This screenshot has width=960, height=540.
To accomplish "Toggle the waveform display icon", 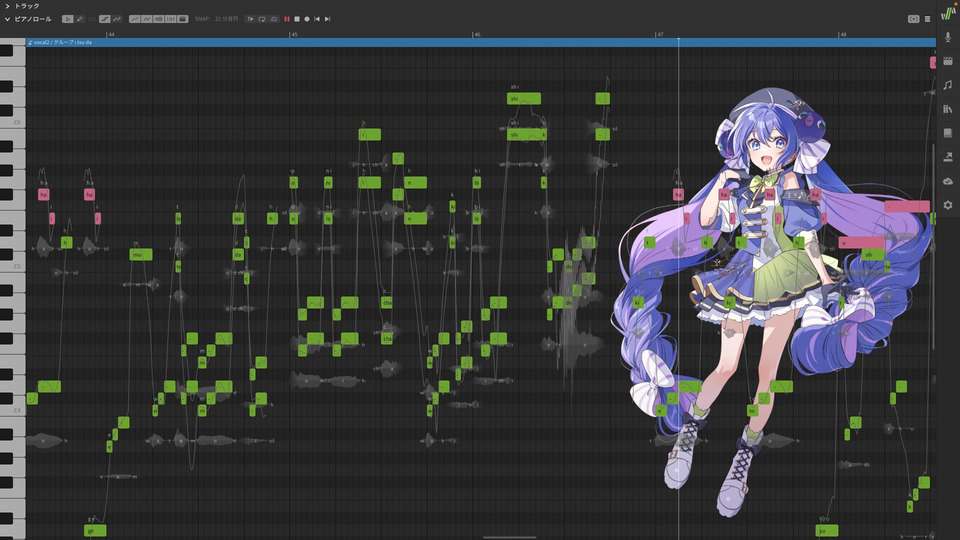I will 159,19.
